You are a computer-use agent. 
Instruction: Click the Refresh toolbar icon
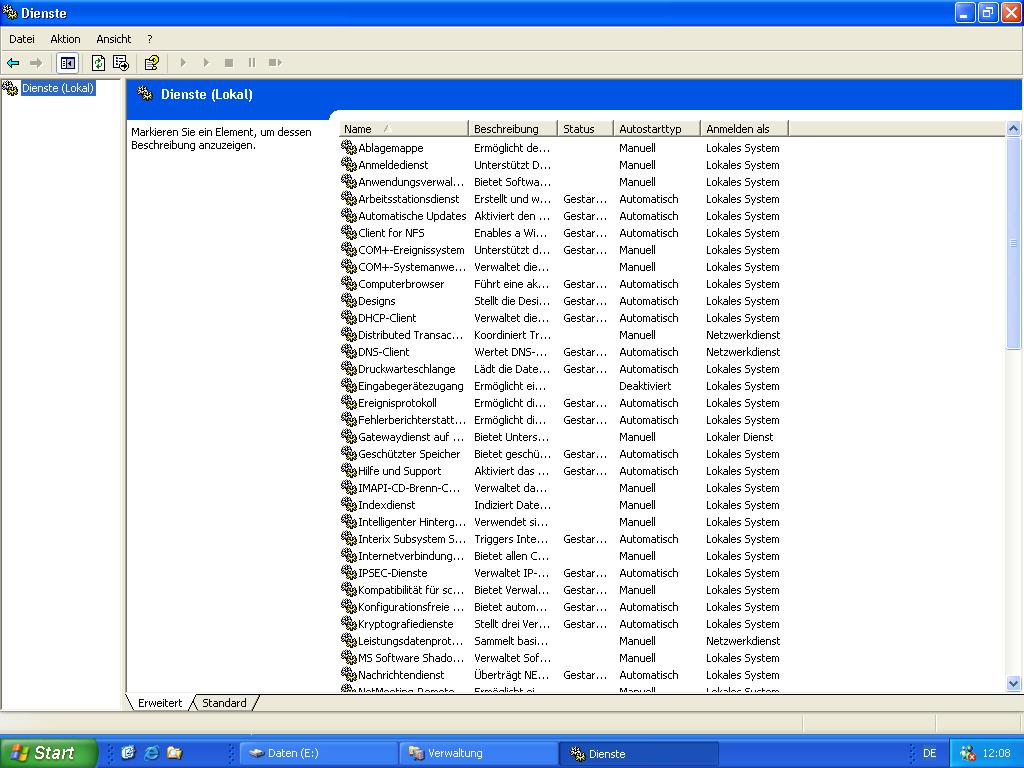coord(98,63)
